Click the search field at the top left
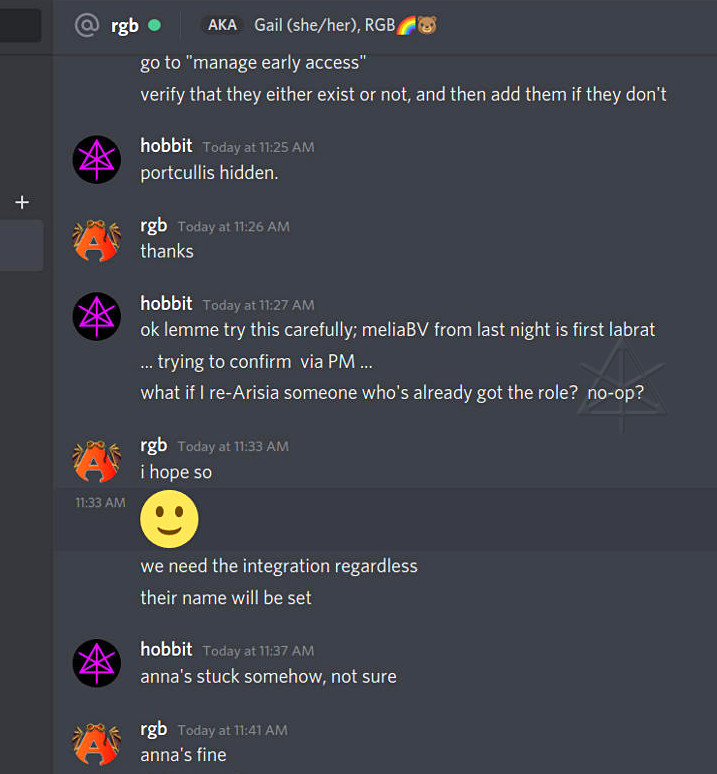This screenshot has width=717, height=774. coord(20,25)
